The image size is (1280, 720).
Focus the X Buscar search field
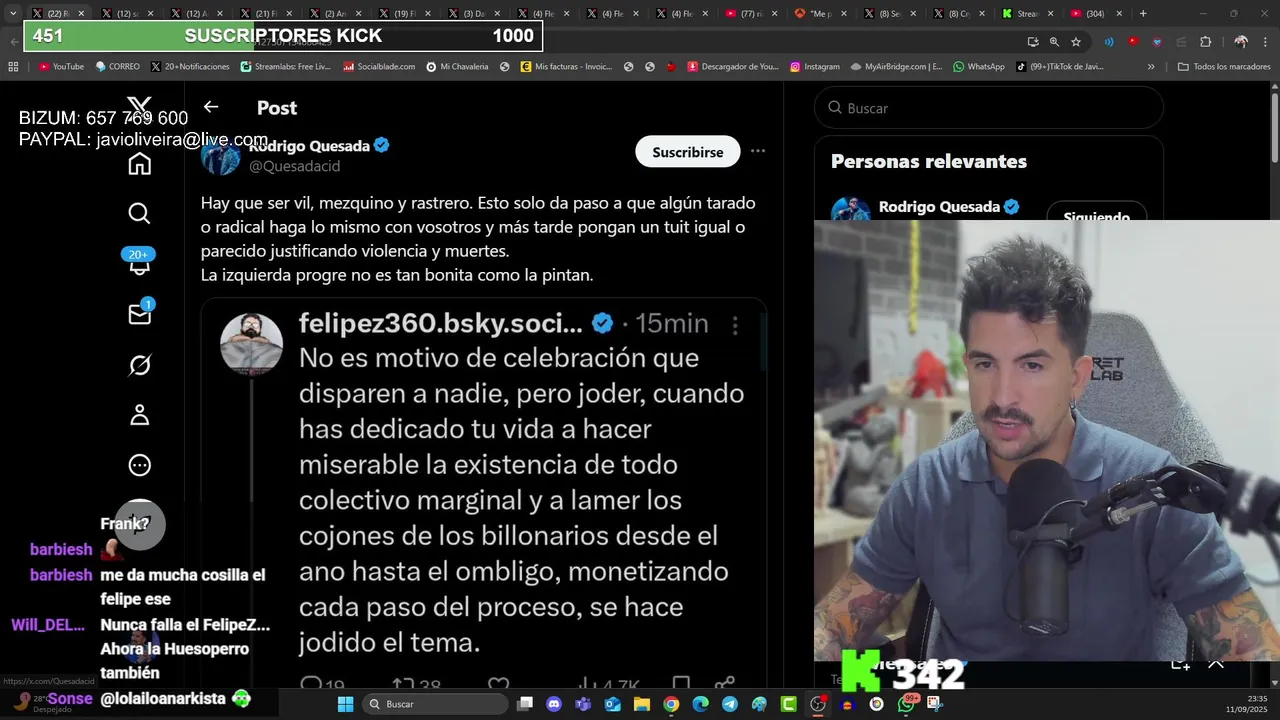(989, 108)
